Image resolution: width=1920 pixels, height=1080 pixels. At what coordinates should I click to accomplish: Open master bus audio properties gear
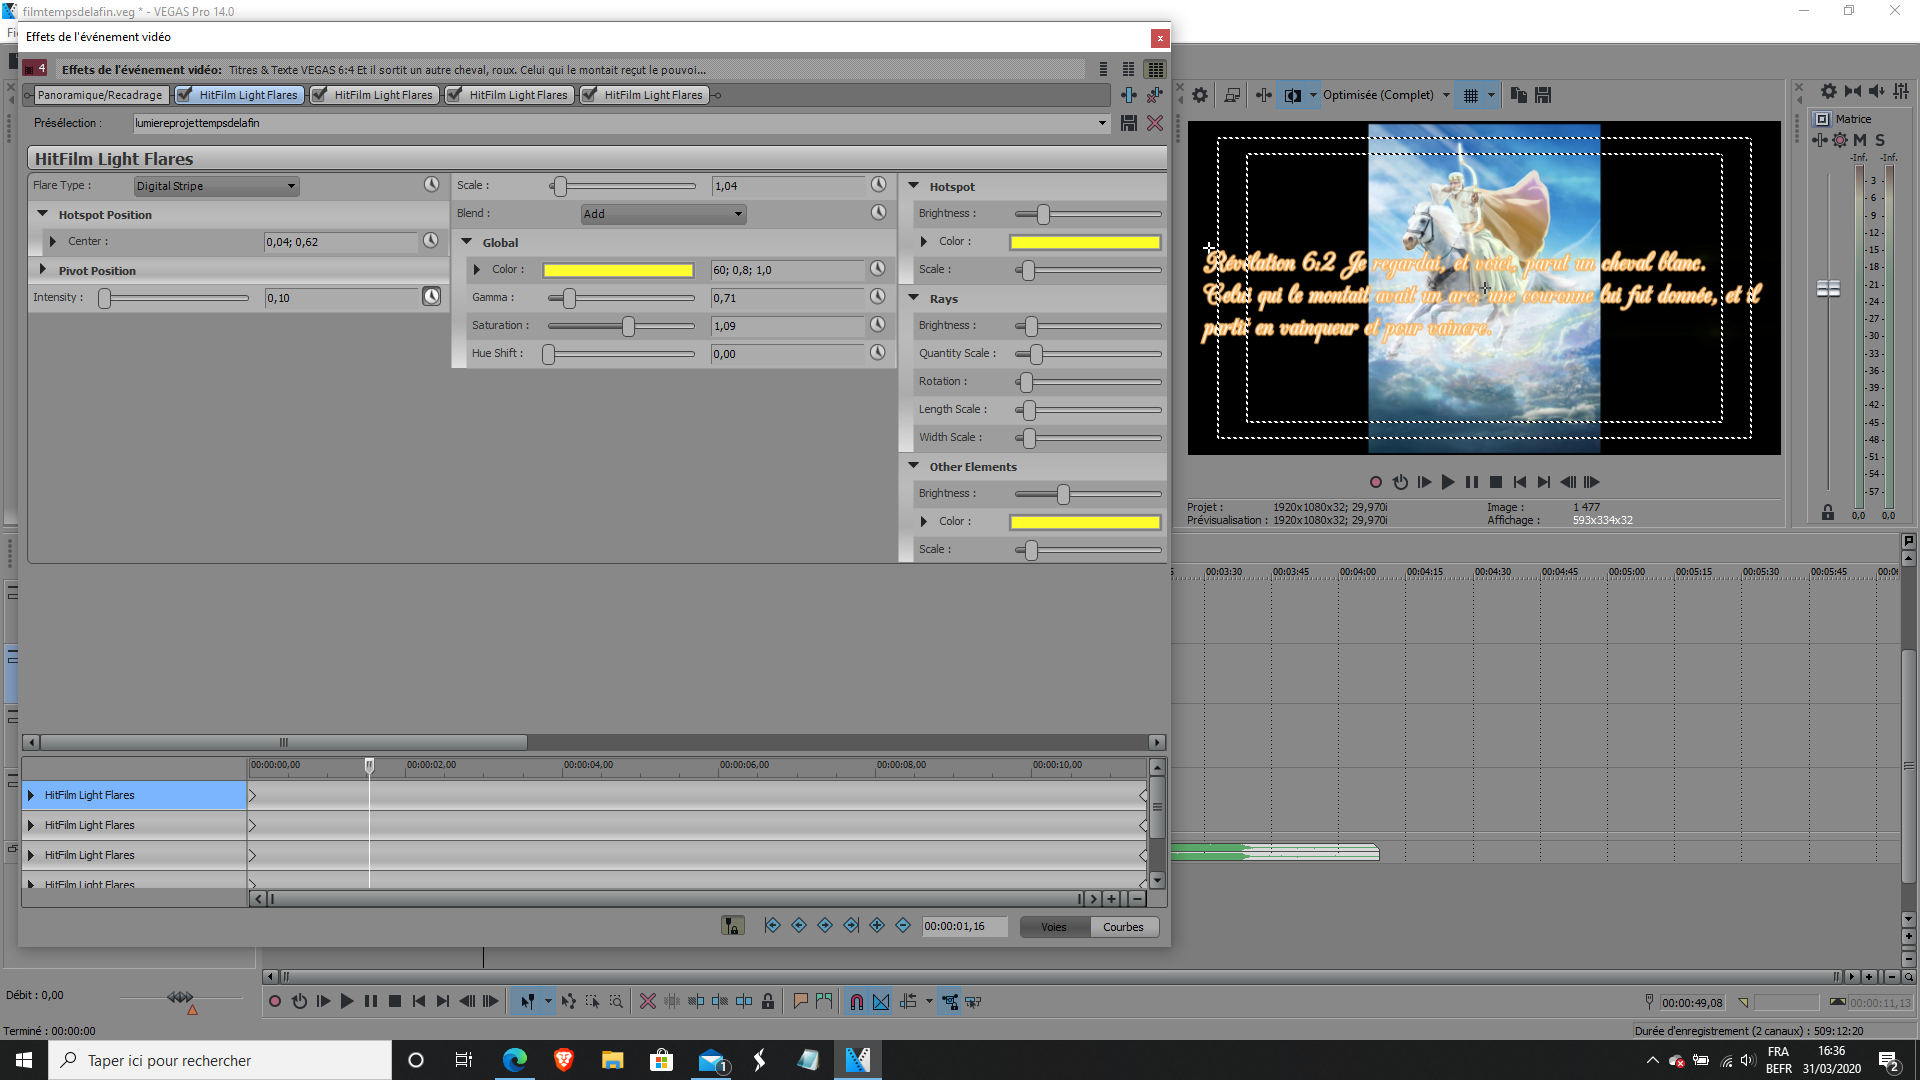tap(1828, 91)
